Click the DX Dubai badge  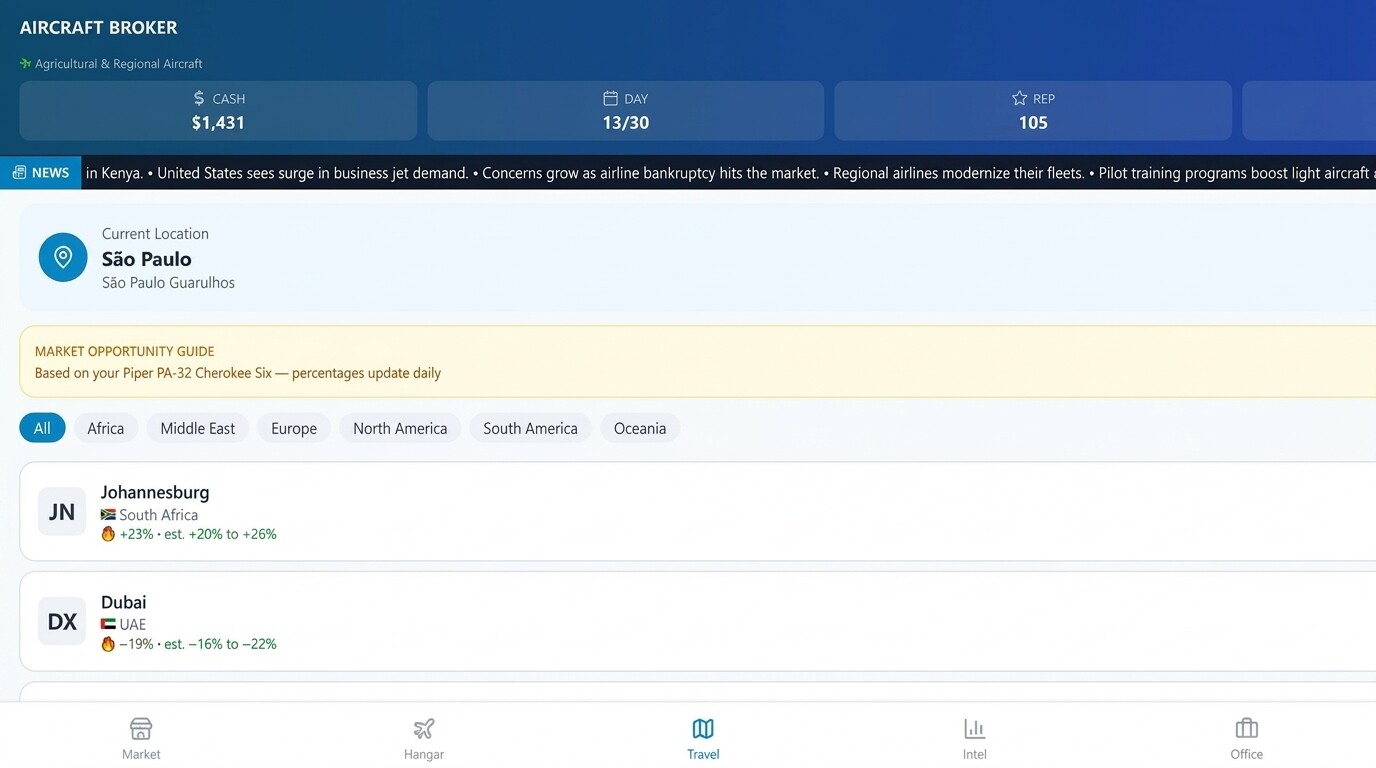pyautogui.click(x=62, y=622)
